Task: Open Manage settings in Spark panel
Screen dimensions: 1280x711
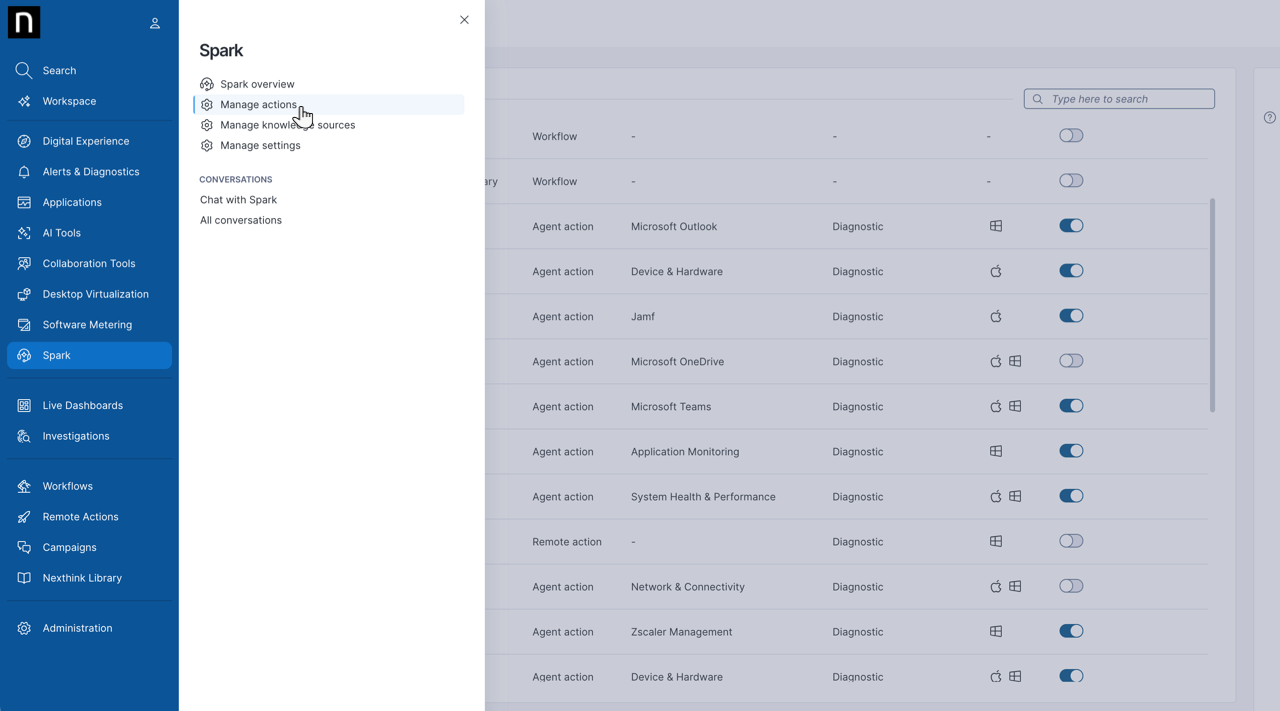Action: pos(260,146)
